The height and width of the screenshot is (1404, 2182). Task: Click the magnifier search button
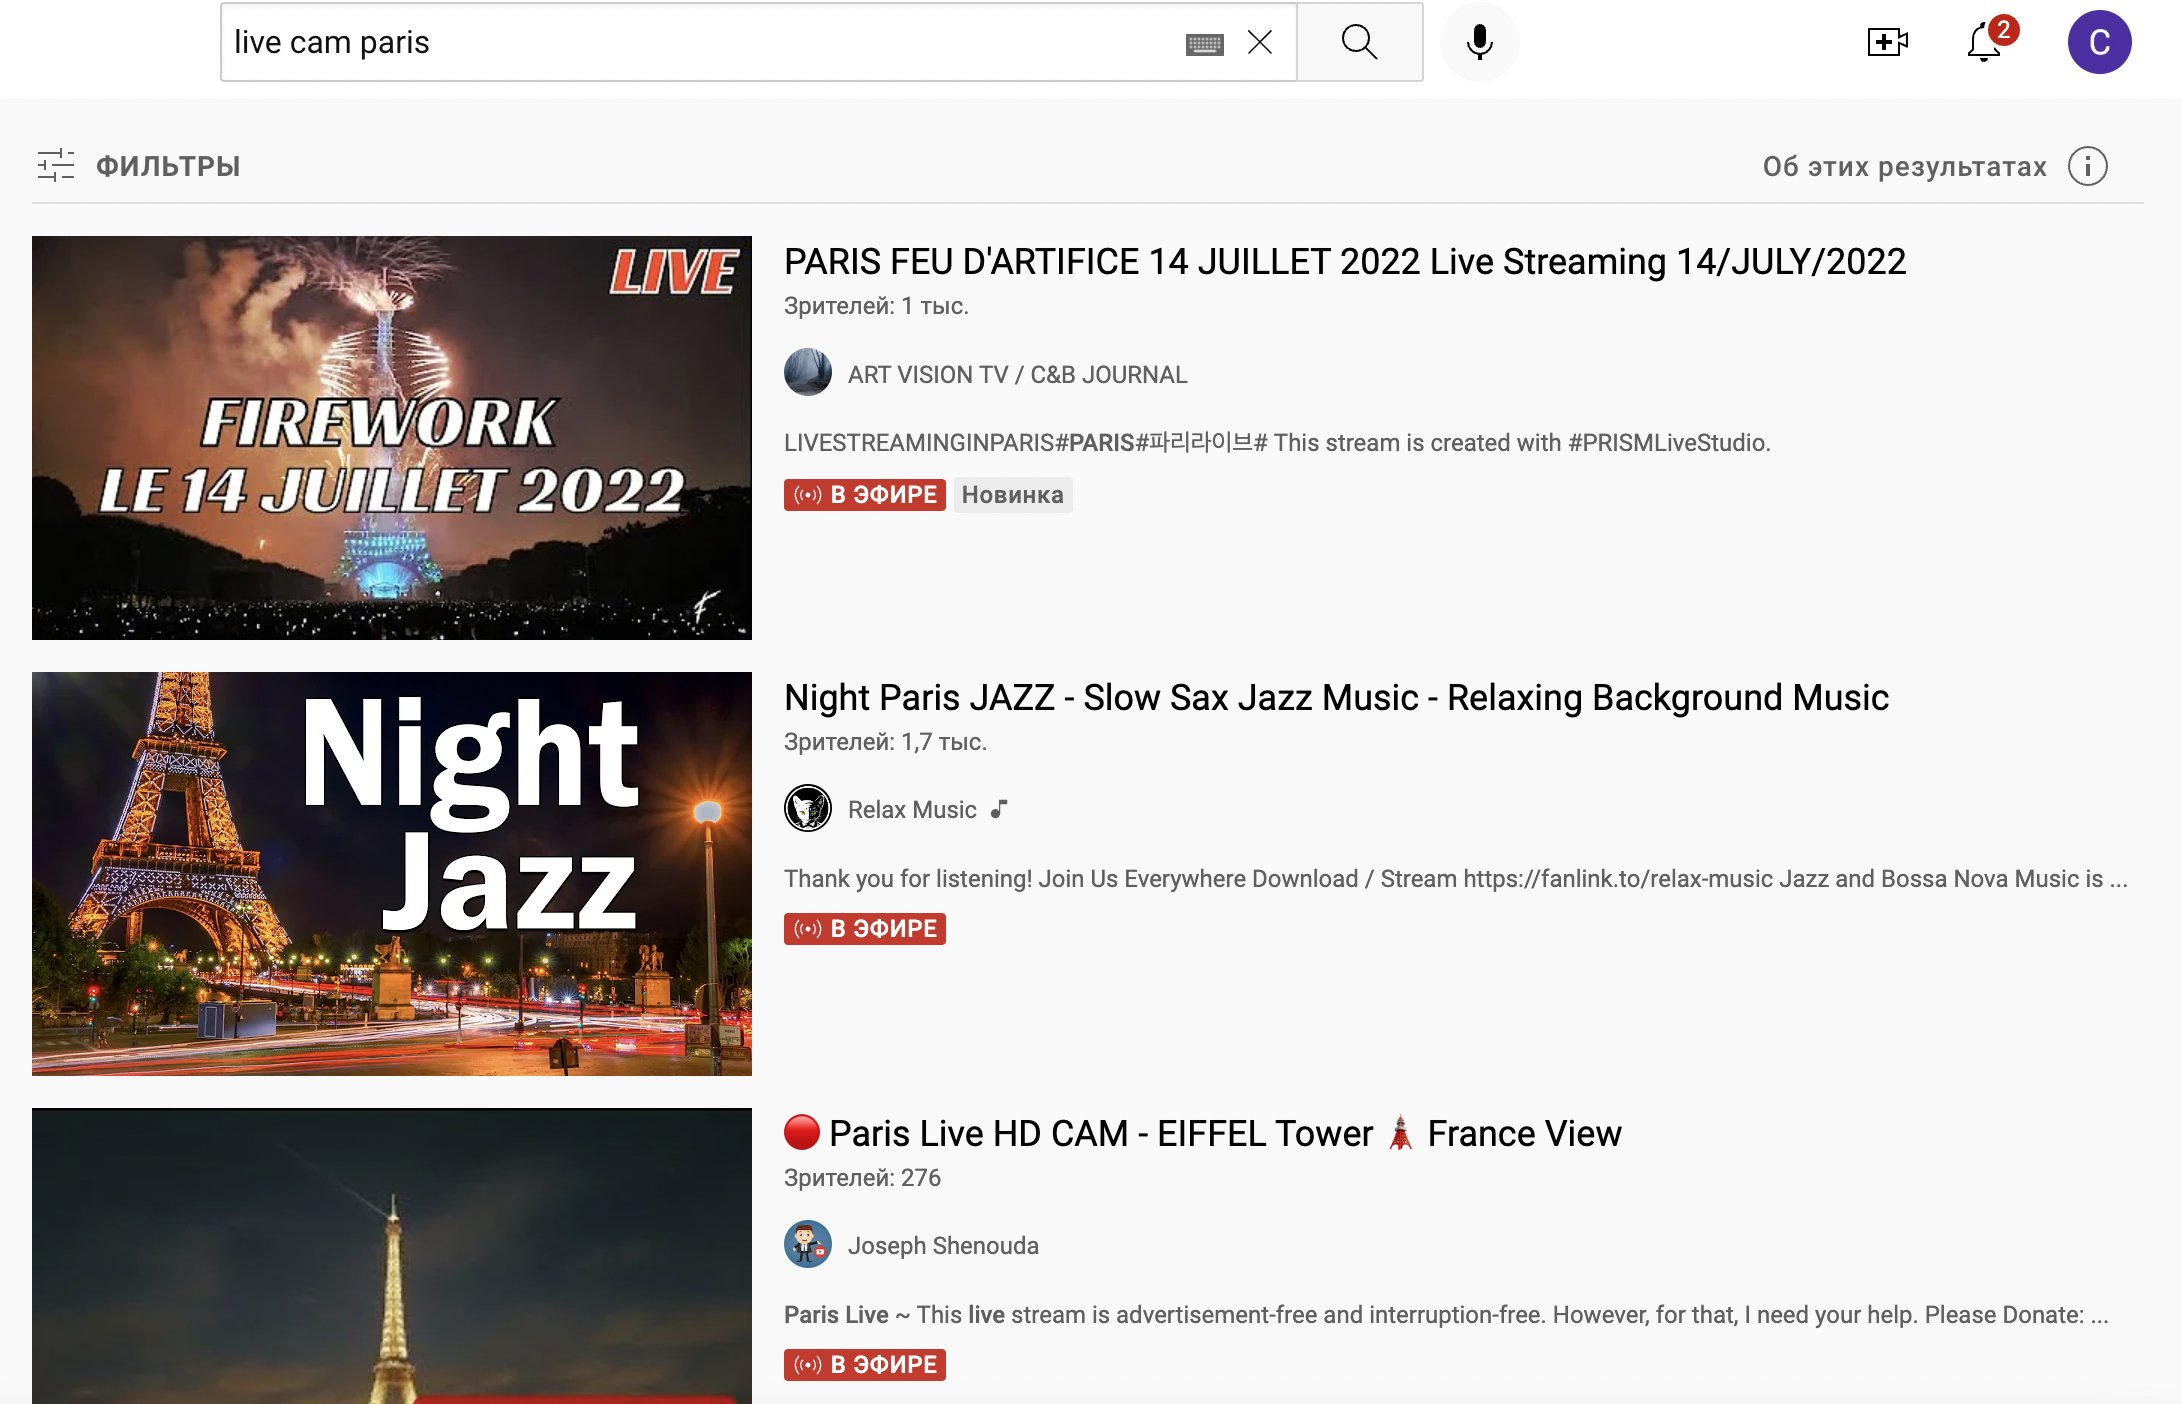click(1359, 42)
